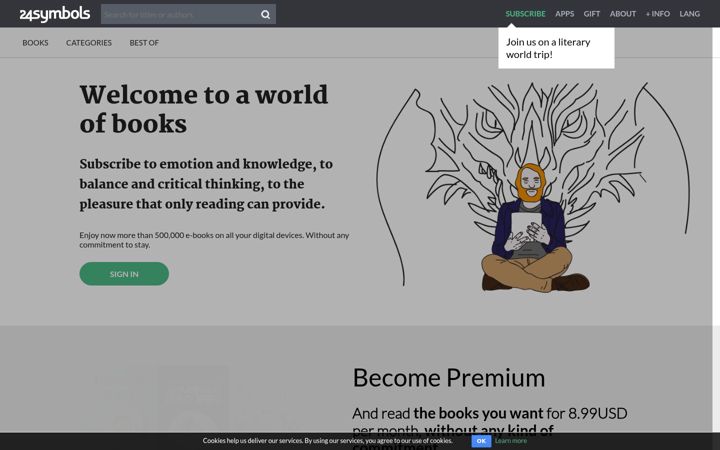Viewport: 720px width, 450px height.
Task: Open the ABOUT menu item
Action: [623, 14]
